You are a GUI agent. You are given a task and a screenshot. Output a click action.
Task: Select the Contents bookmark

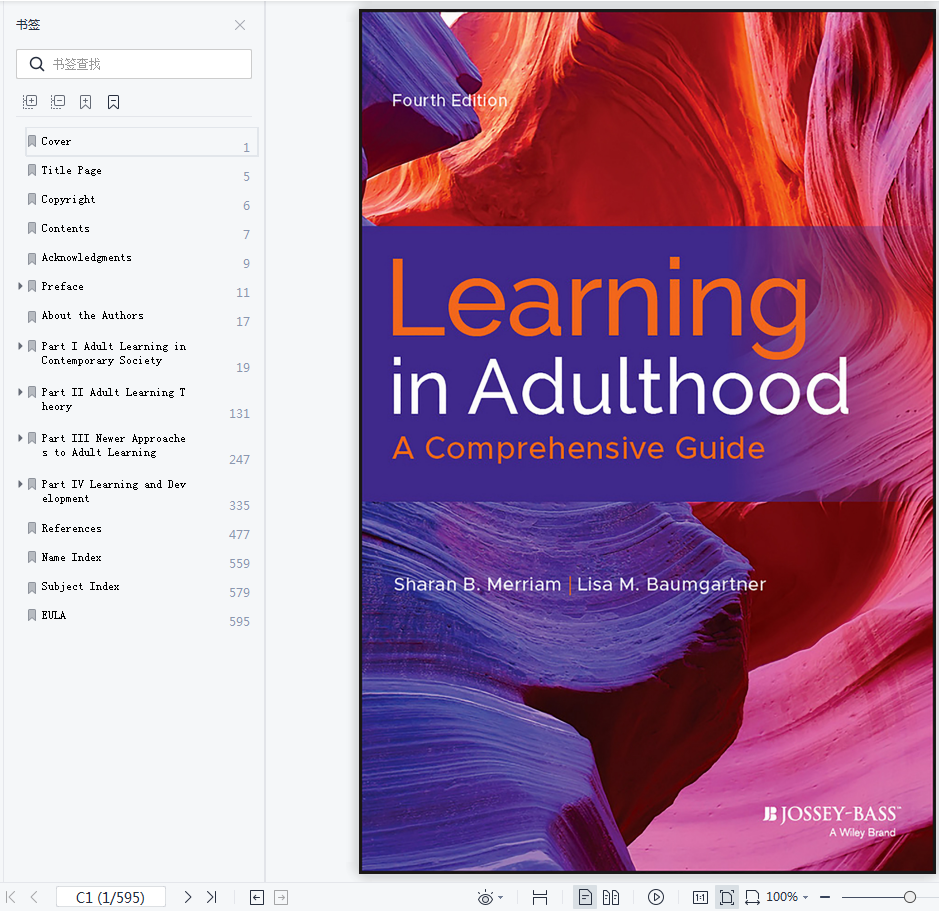coord(65,228)
